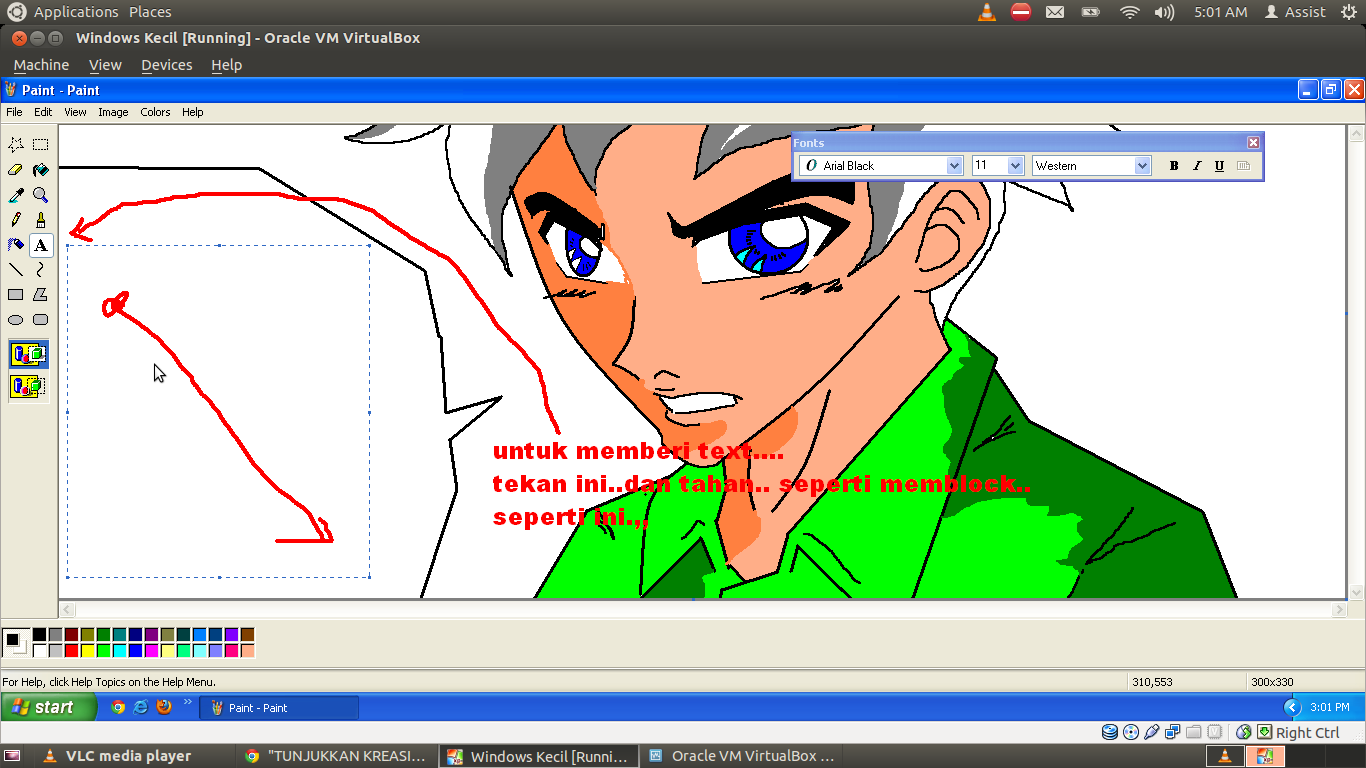Click the Ubuntu volume indicator
This screenshot has width=1366, height=768.
pos(1164,12)
